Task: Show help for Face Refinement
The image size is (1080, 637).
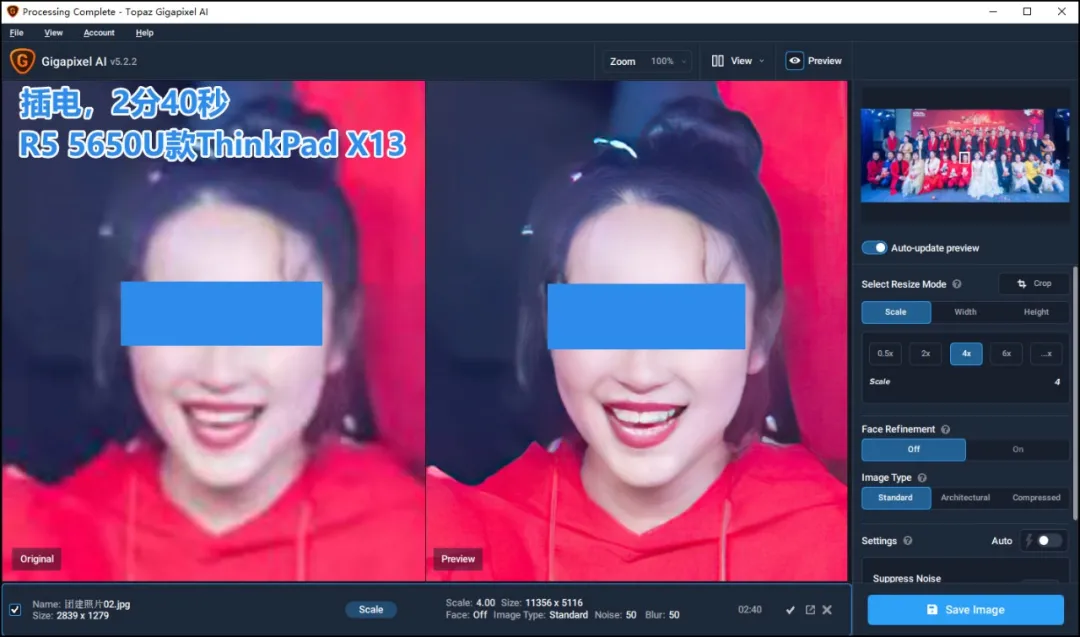Action: click(x=946, y=429)
